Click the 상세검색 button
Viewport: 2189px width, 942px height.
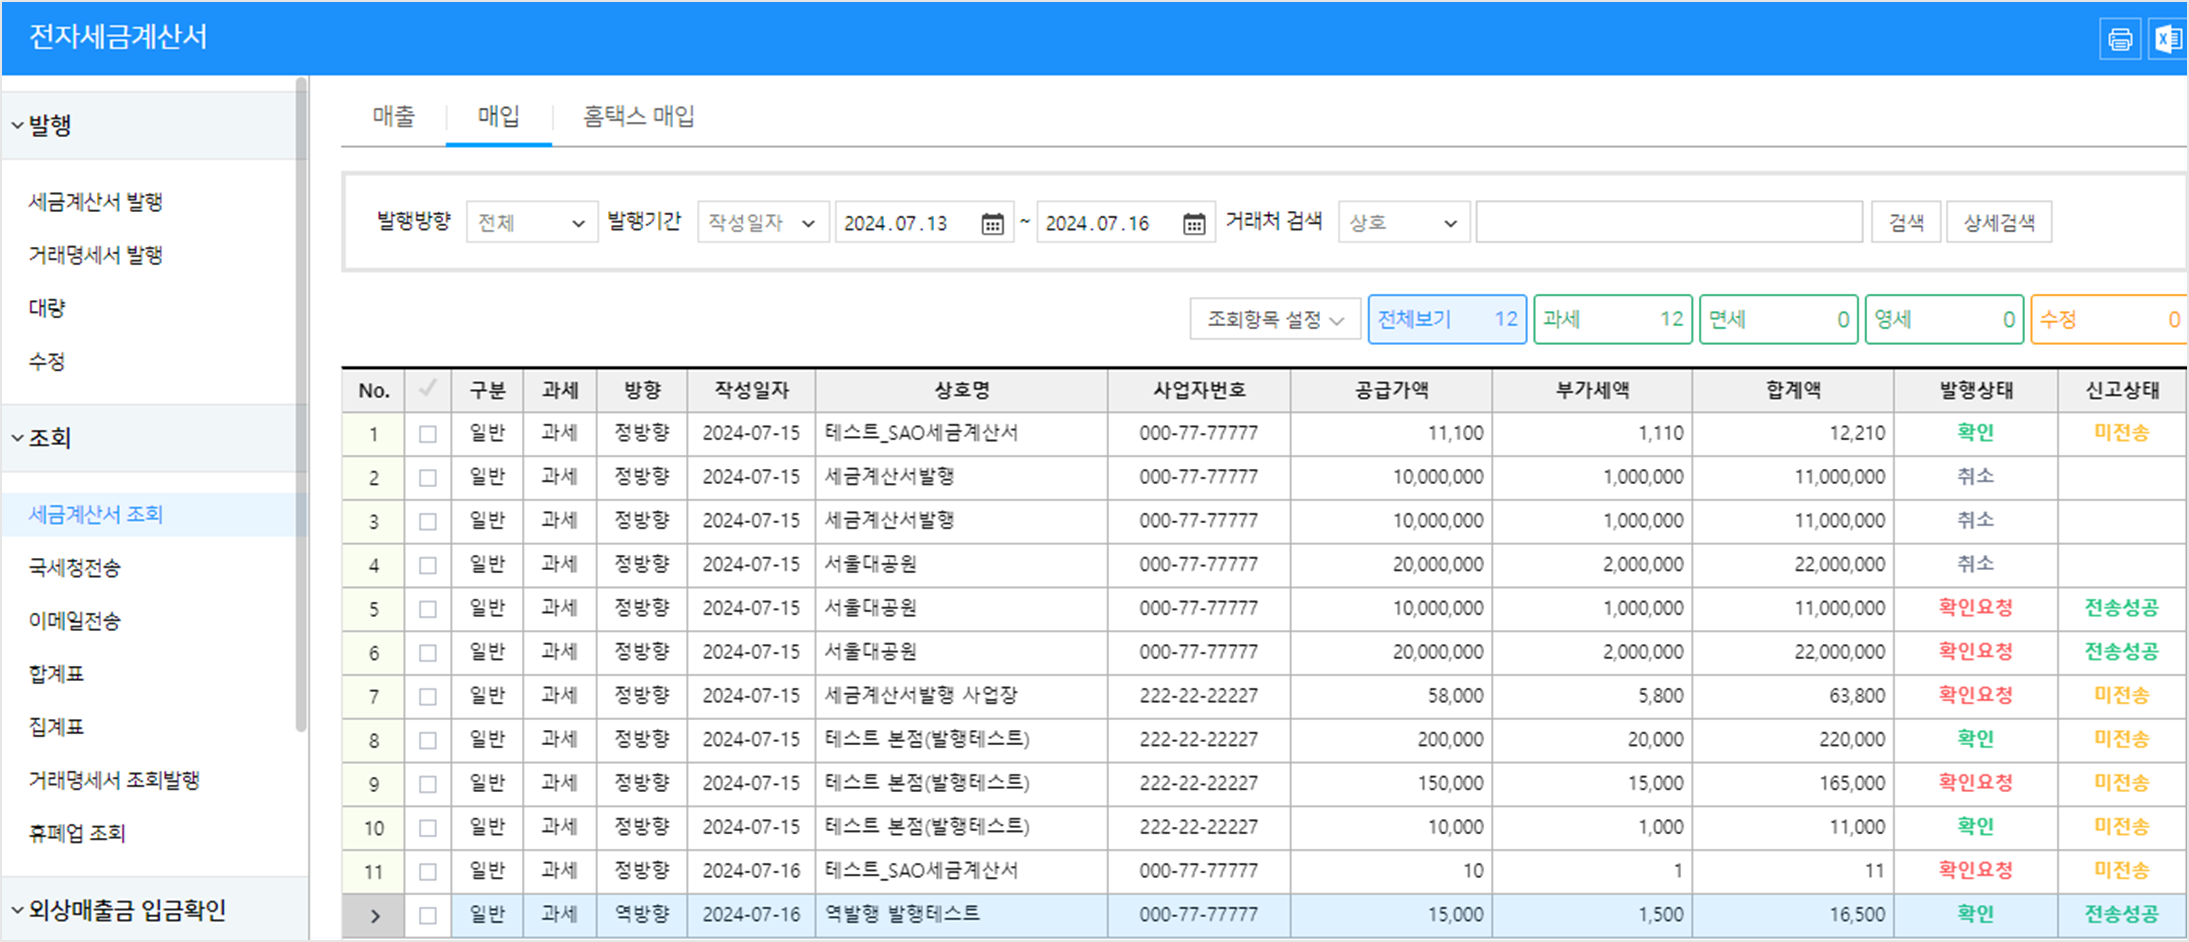(1998, 223)
